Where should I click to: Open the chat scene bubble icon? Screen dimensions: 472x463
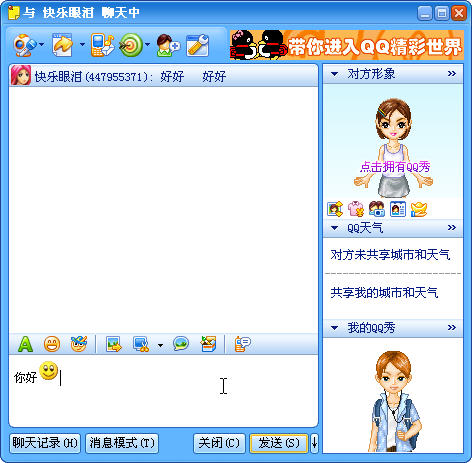(x=181, y=344)
